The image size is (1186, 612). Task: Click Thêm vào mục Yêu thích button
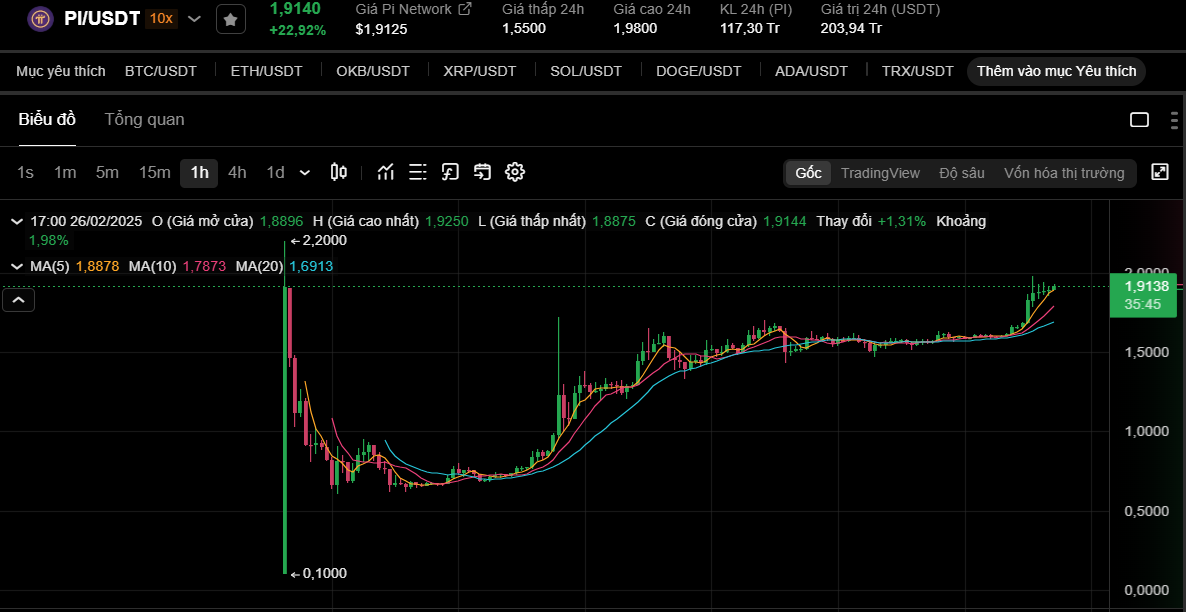coord(1055,70)
